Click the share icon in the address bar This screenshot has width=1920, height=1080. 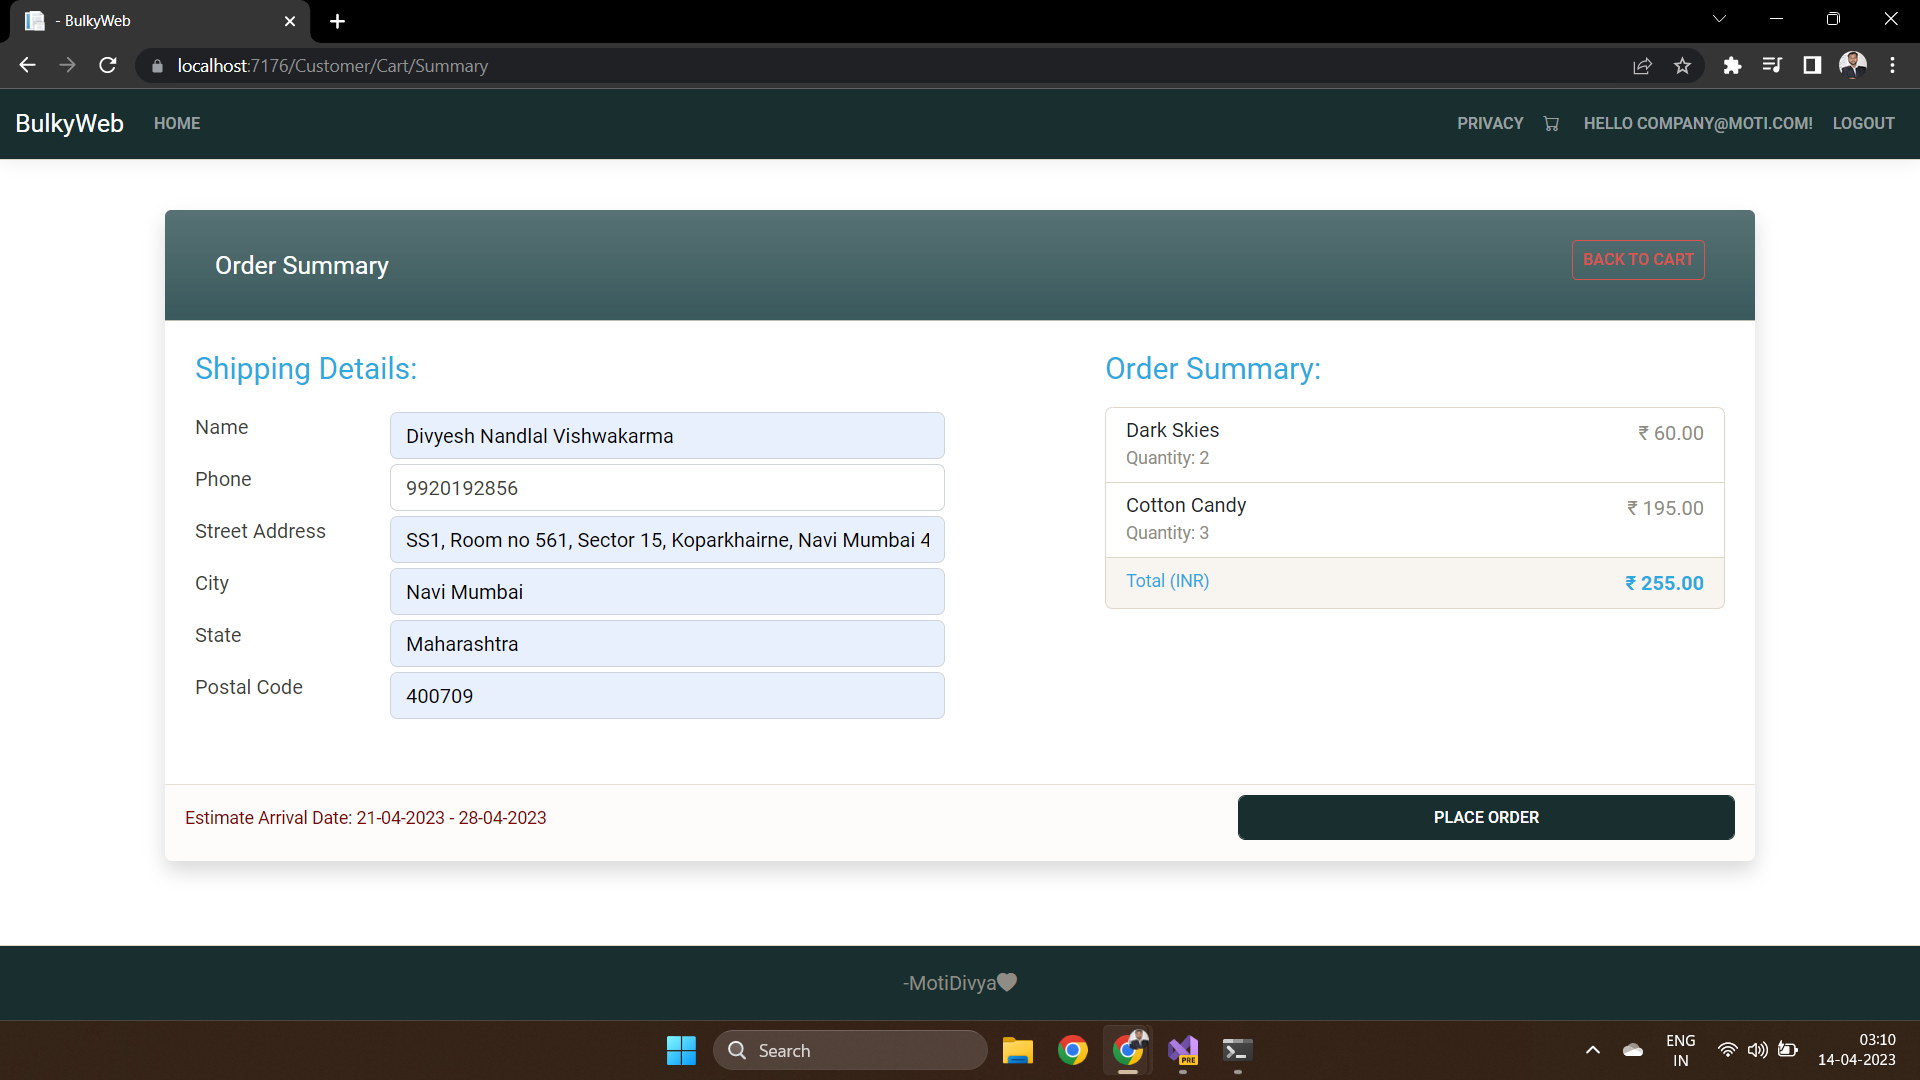(1643, 65)
